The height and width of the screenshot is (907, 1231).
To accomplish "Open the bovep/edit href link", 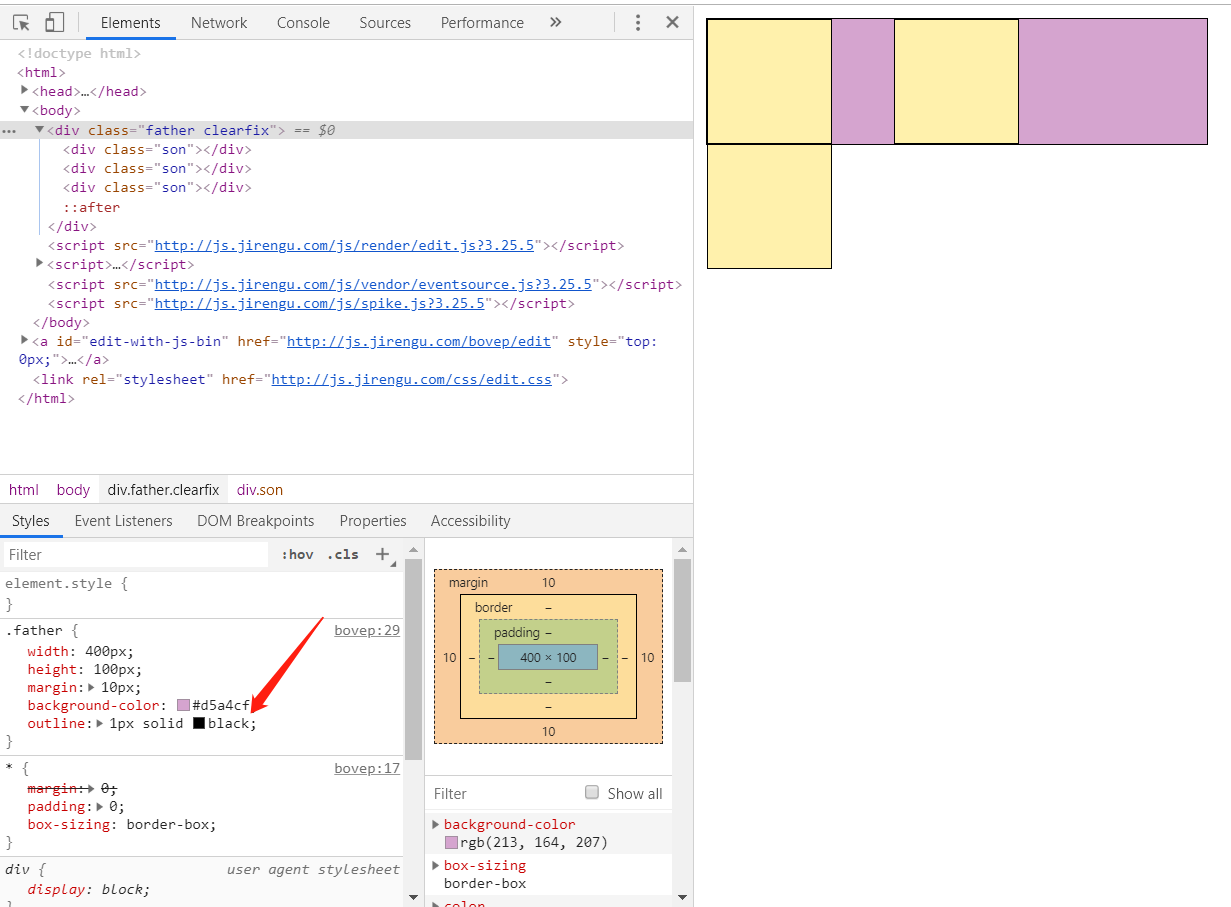I will tap(419, 341).
